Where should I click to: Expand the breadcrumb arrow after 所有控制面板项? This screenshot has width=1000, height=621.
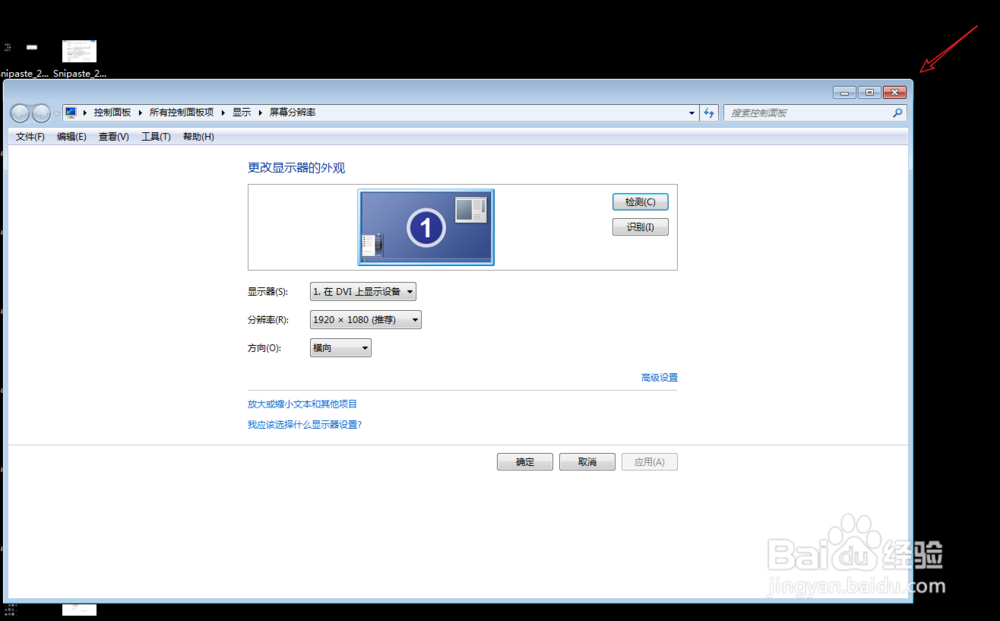[223, 112]
